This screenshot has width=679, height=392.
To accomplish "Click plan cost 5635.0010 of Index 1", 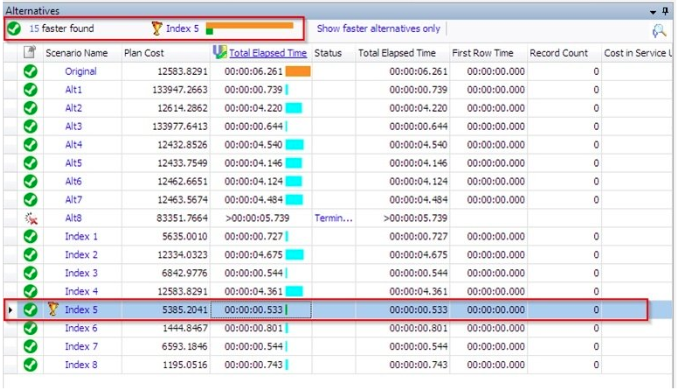I will pyautogui.click(x=185, y=236).
